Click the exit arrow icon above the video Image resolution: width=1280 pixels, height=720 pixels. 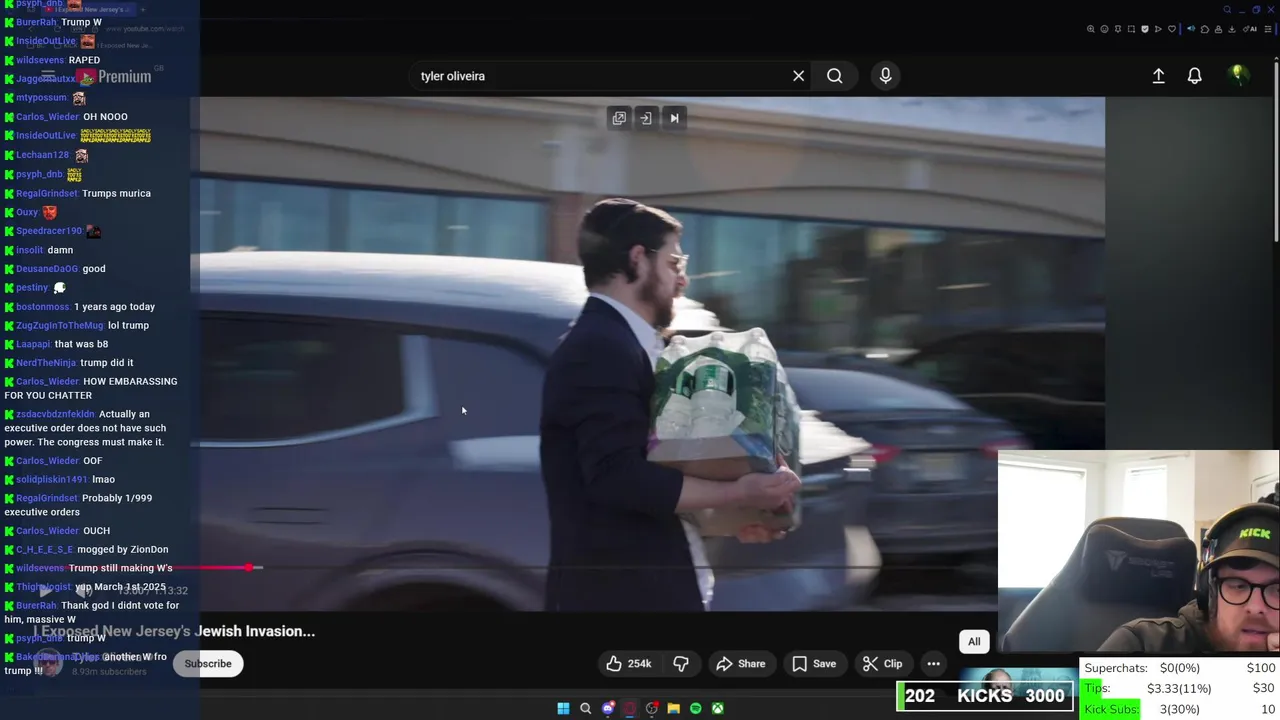(646, 118)
